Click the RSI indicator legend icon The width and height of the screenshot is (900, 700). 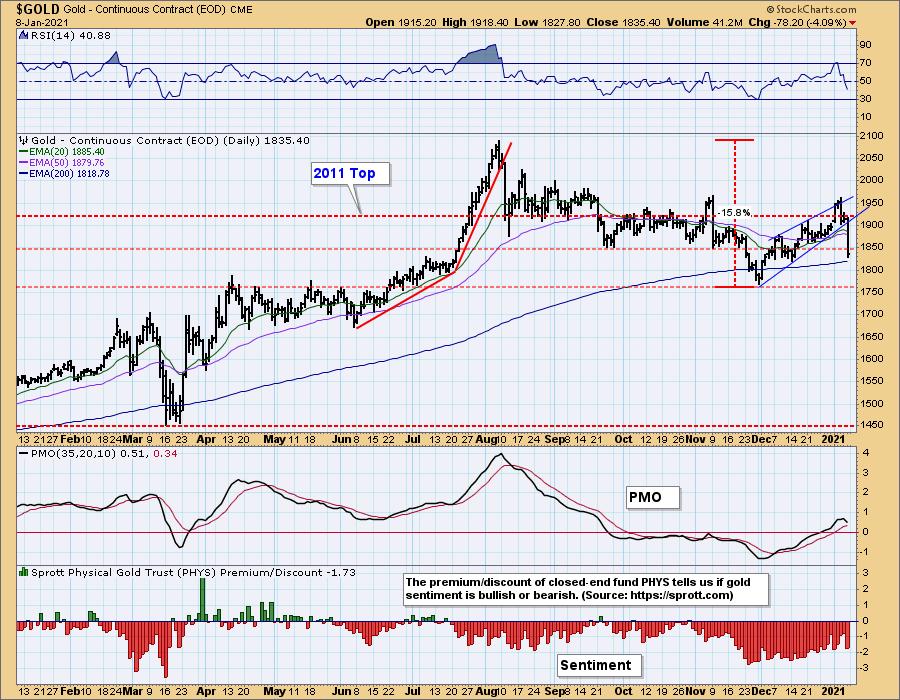(x=23, y=36)
